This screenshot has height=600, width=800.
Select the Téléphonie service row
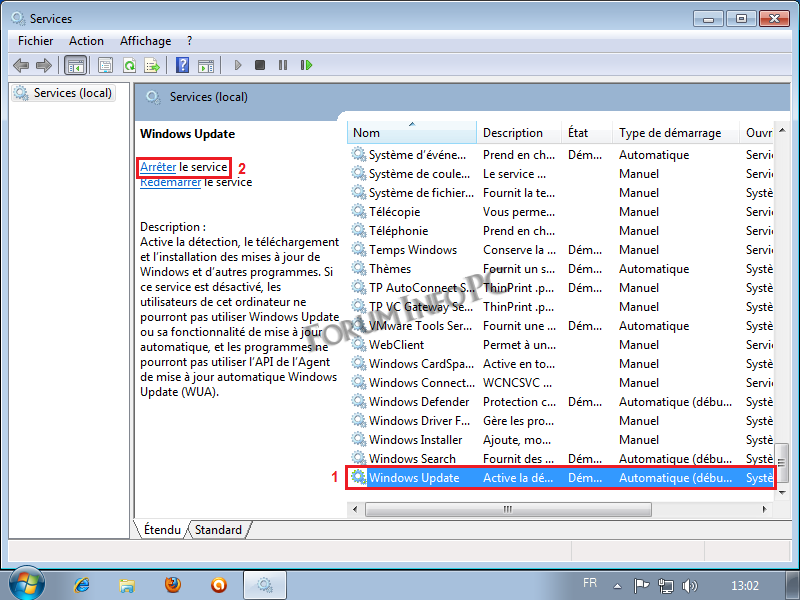561,231
